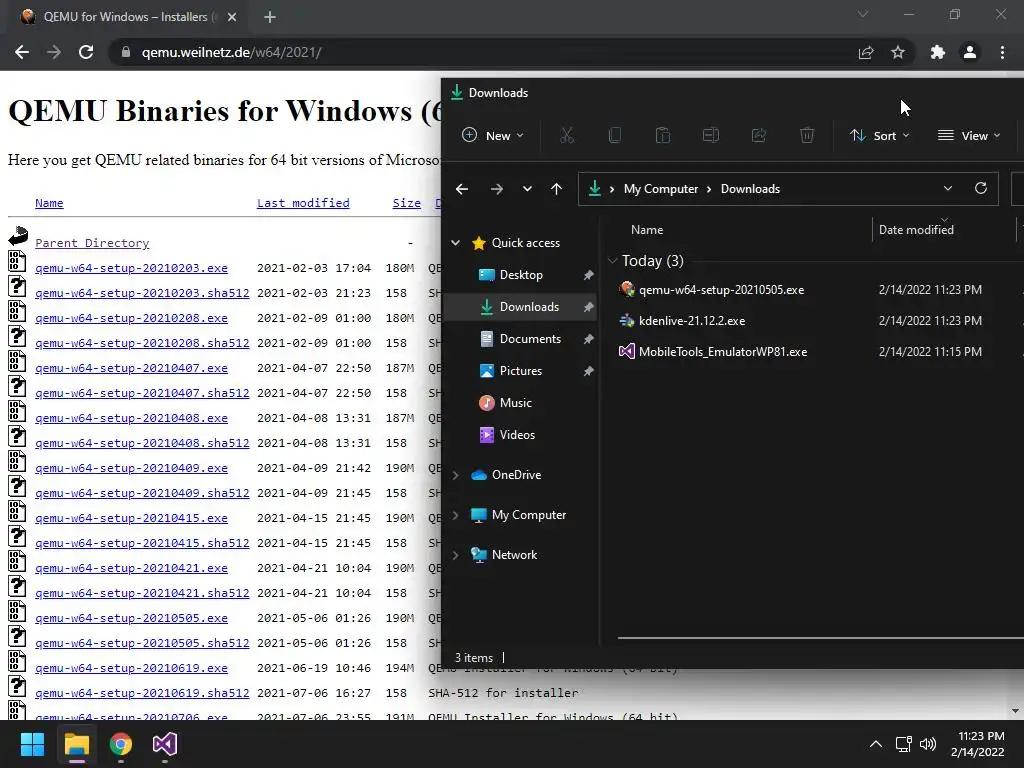Open Chrome three-dot menu

coord(1002,52)
